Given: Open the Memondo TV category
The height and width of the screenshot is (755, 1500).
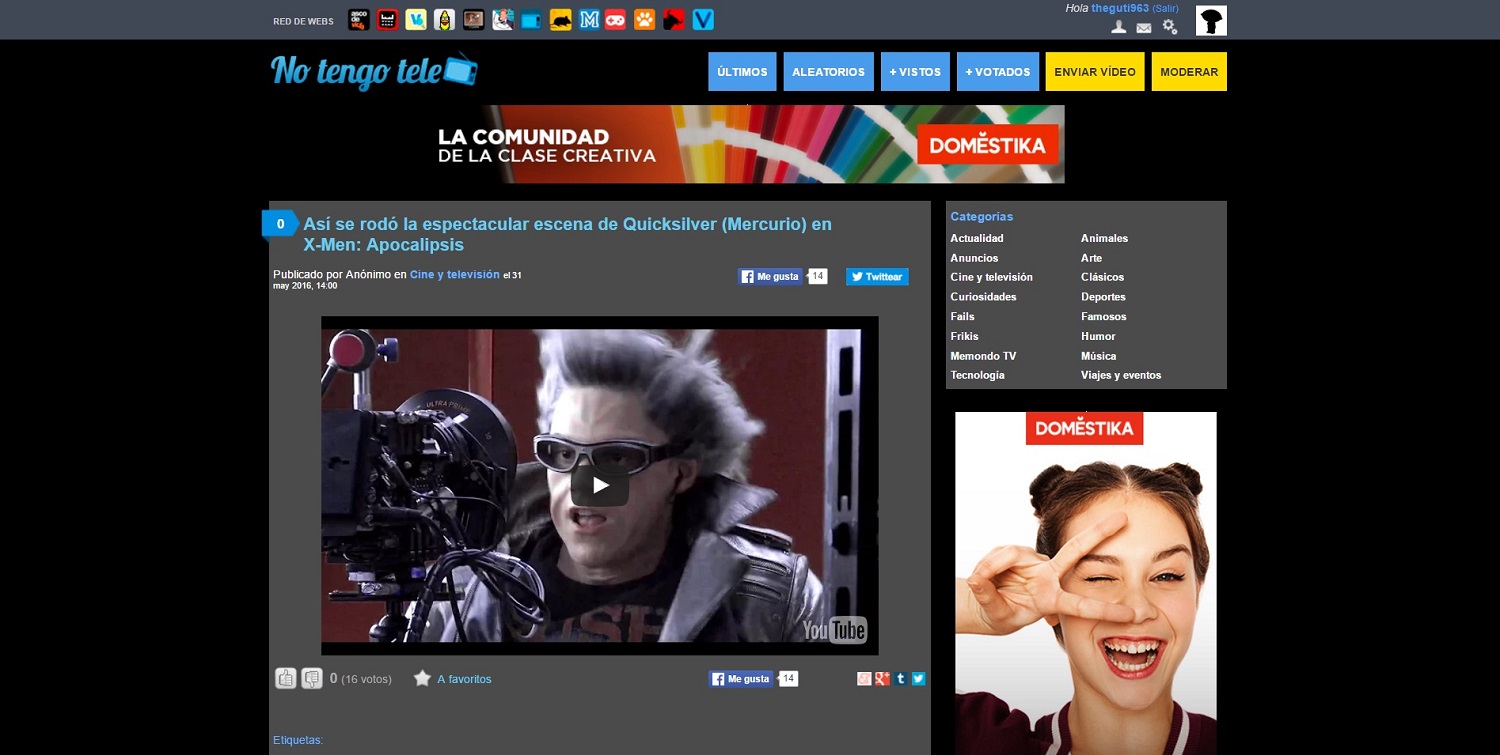Looking at the screenshot, I should pyautogui.click(x=983, y=356).
